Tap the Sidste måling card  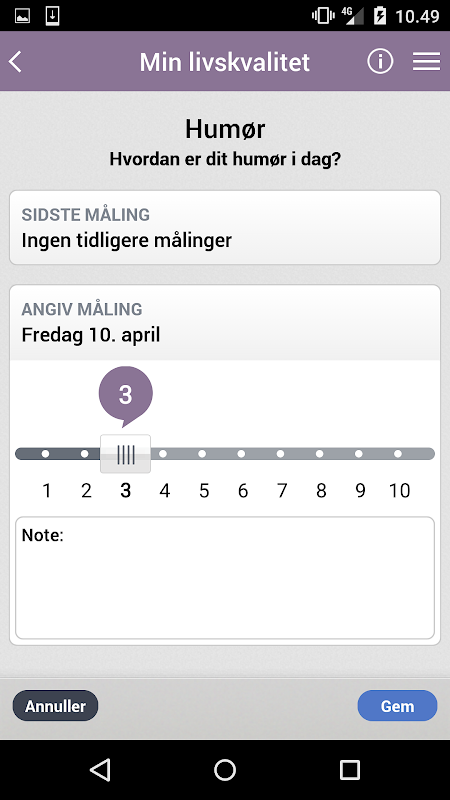click(225, 228)
